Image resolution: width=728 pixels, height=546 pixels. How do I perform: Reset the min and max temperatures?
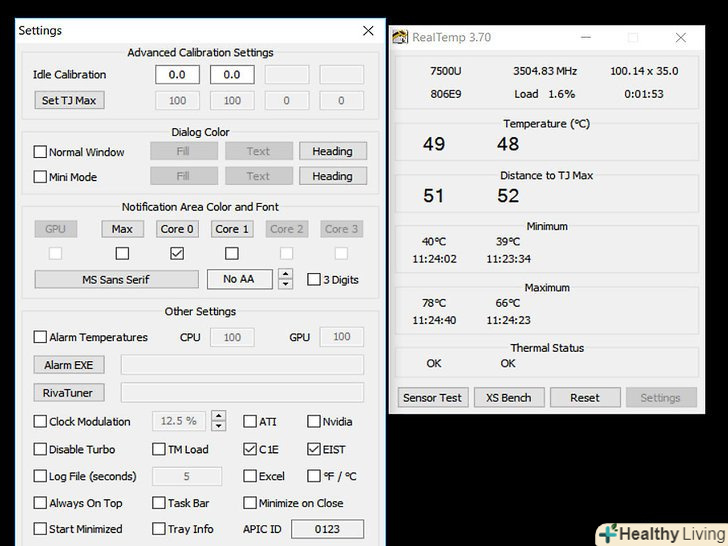click(x=585, y=398)
